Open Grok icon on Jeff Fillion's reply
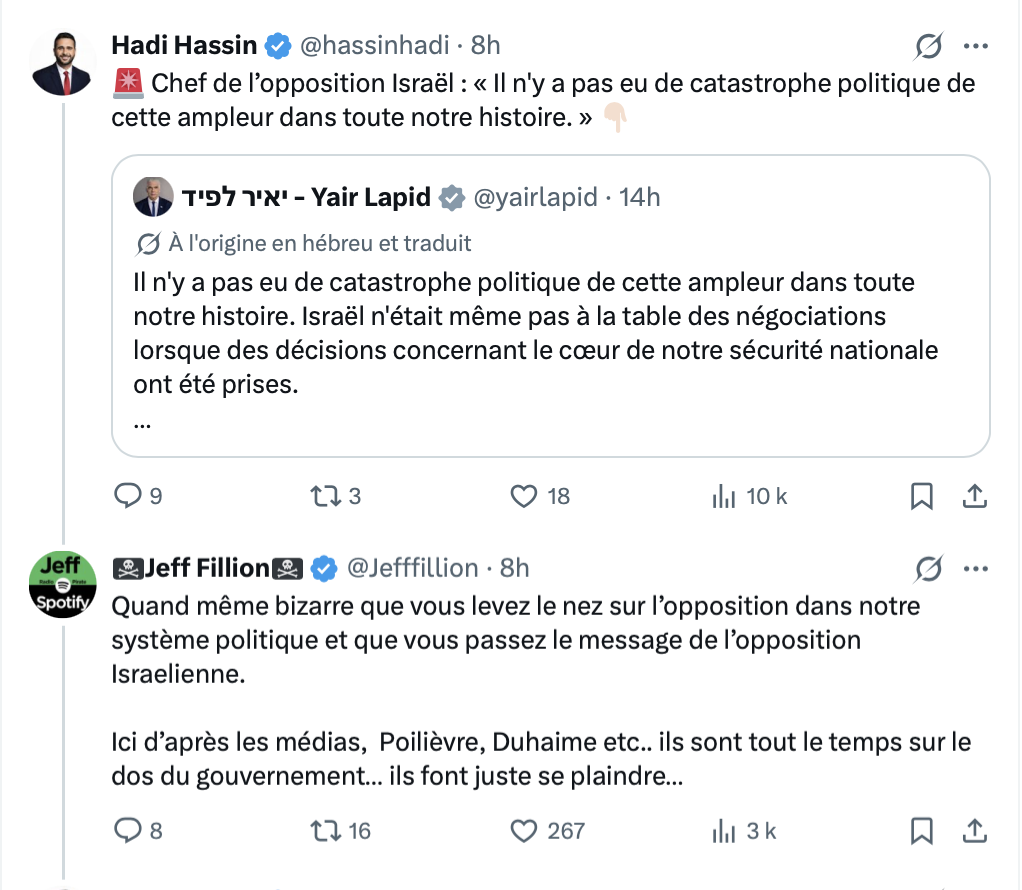 pyautogui.click(x=929, y=569)
